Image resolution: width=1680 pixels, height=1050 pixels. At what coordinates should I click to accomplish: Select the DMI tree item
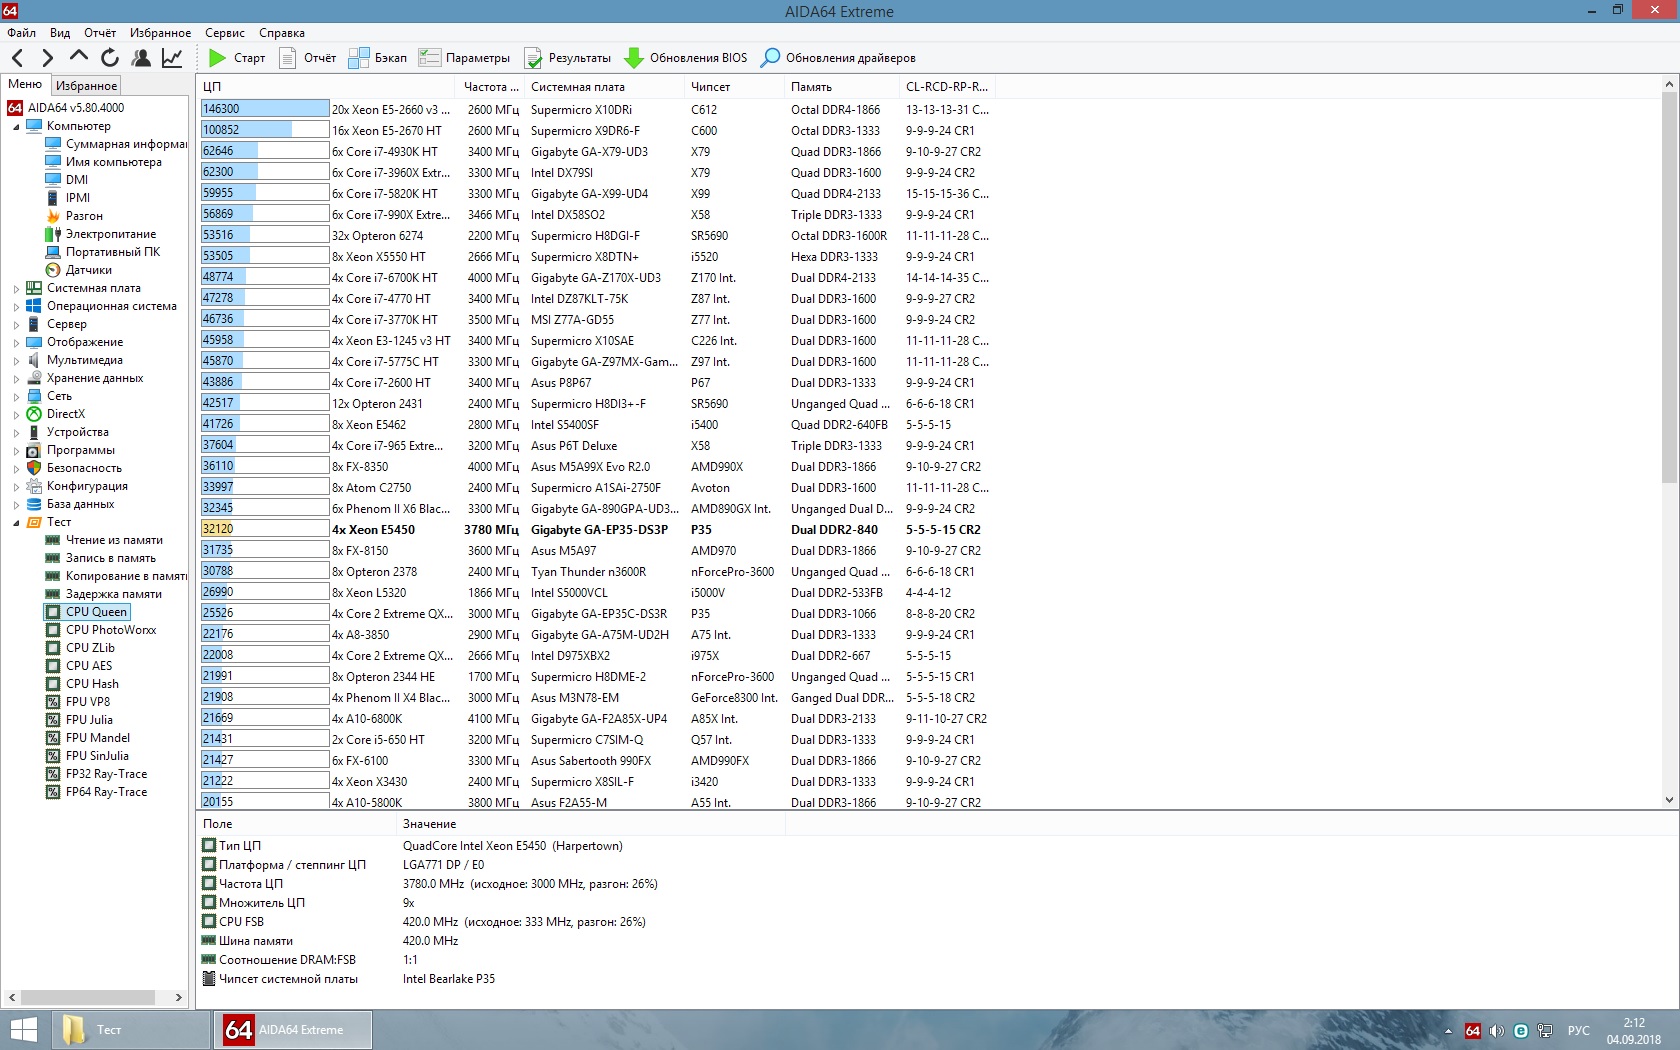click(x=67, y=180)
